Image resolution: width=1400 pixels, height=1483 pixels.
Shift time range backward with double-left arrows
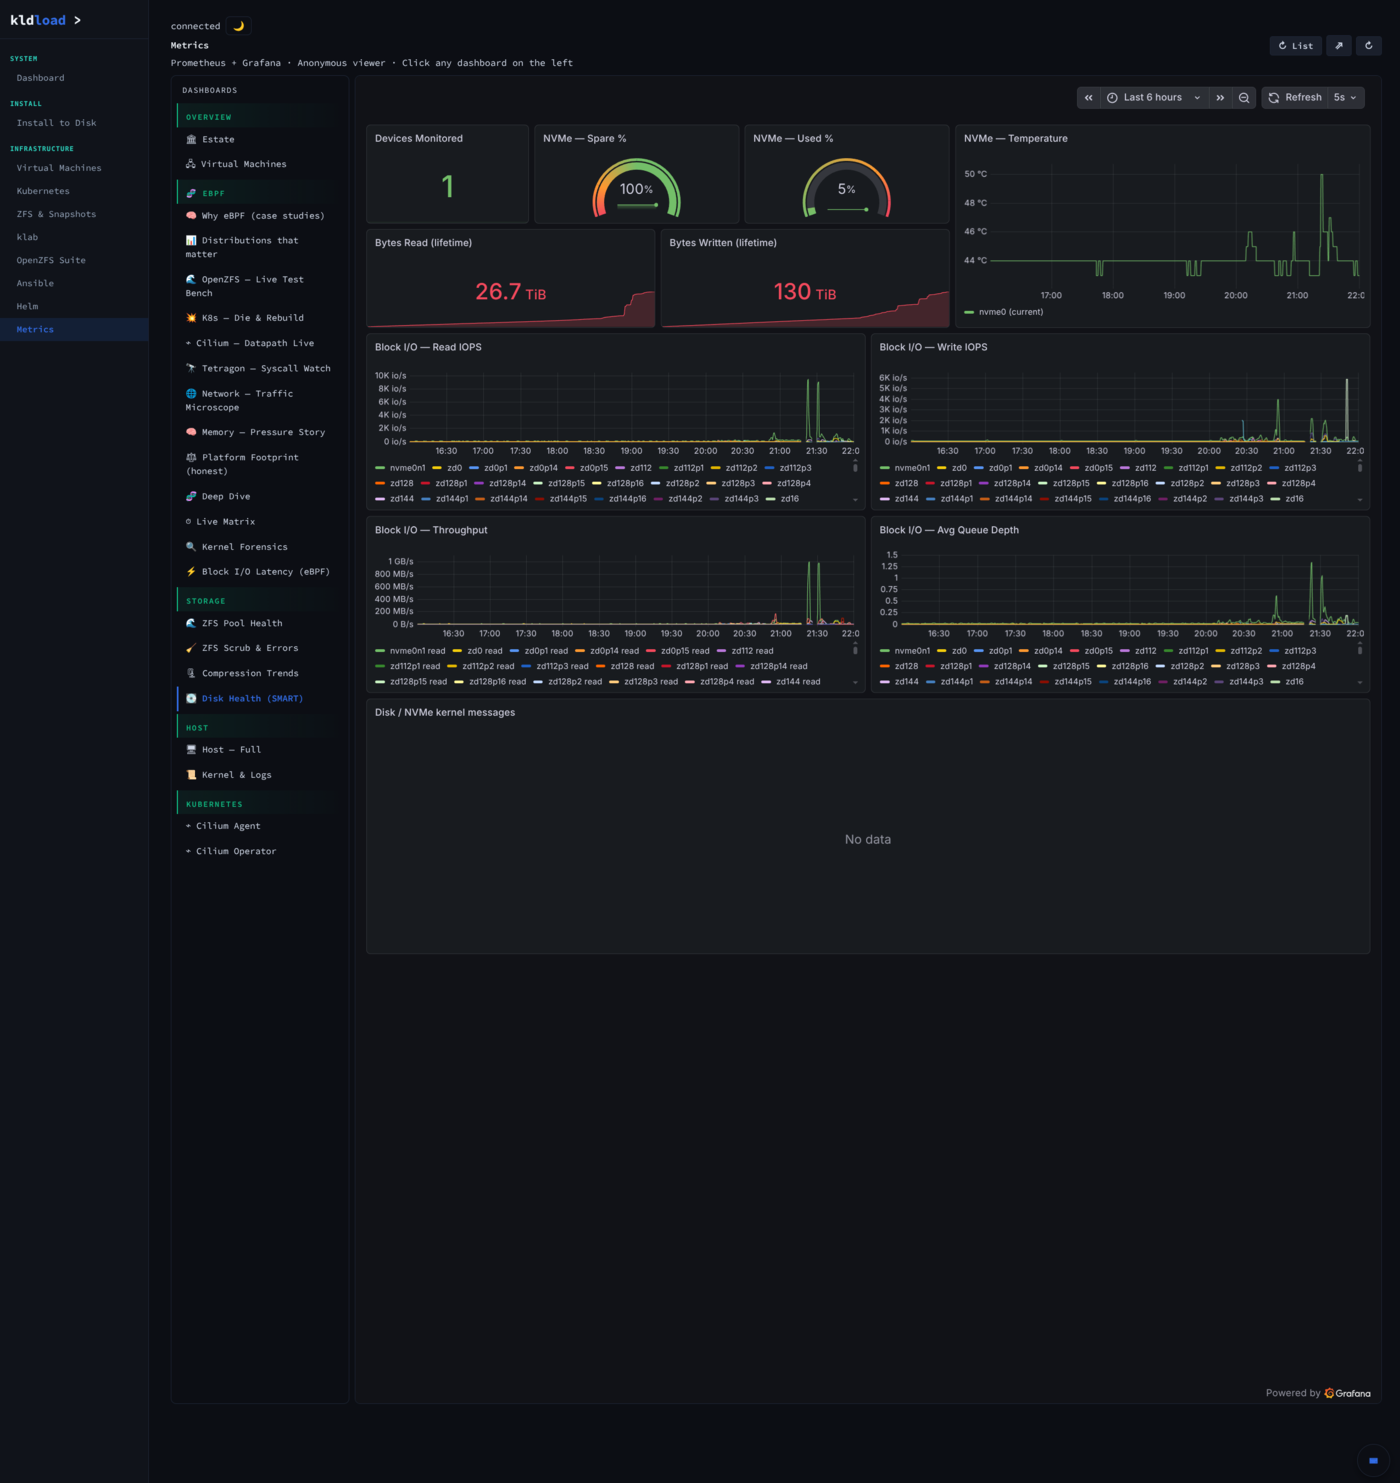click(1089, 98)
